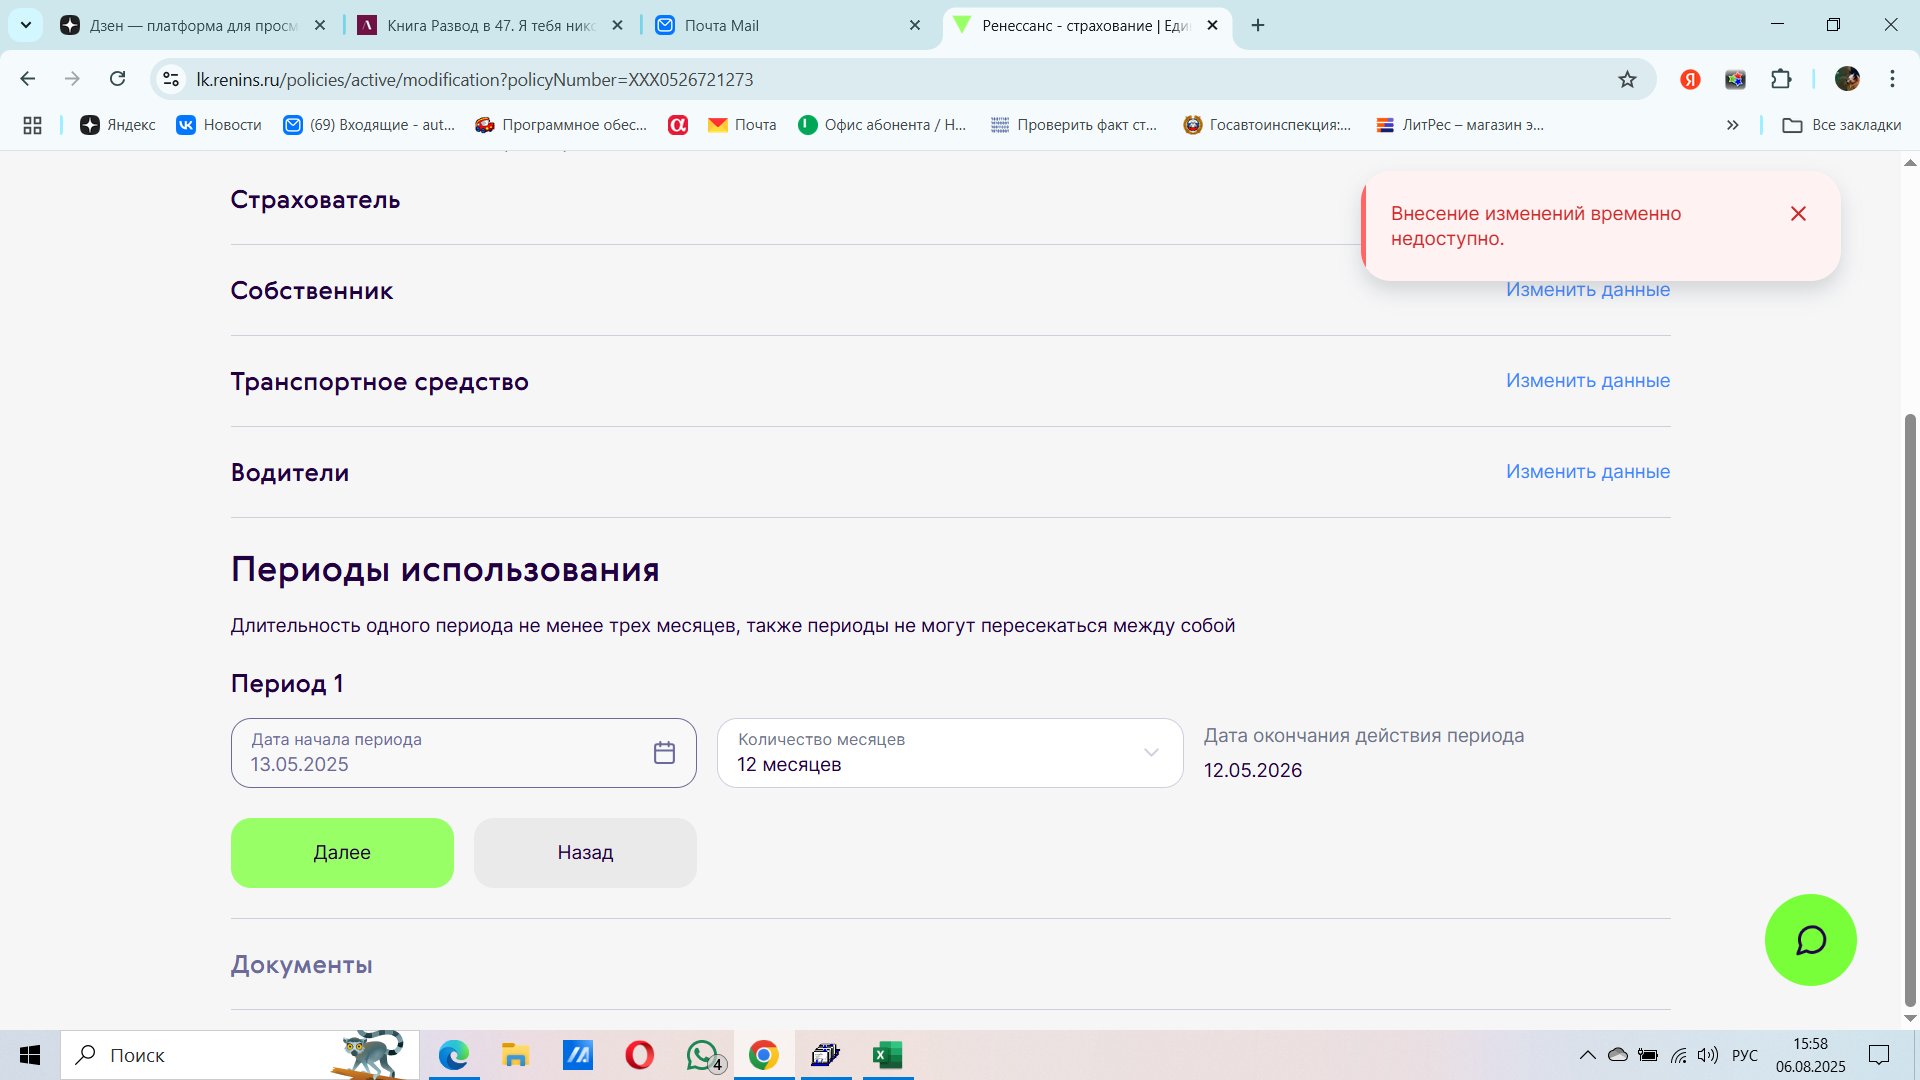Open a new browser tab

(x=1258, y=26)
